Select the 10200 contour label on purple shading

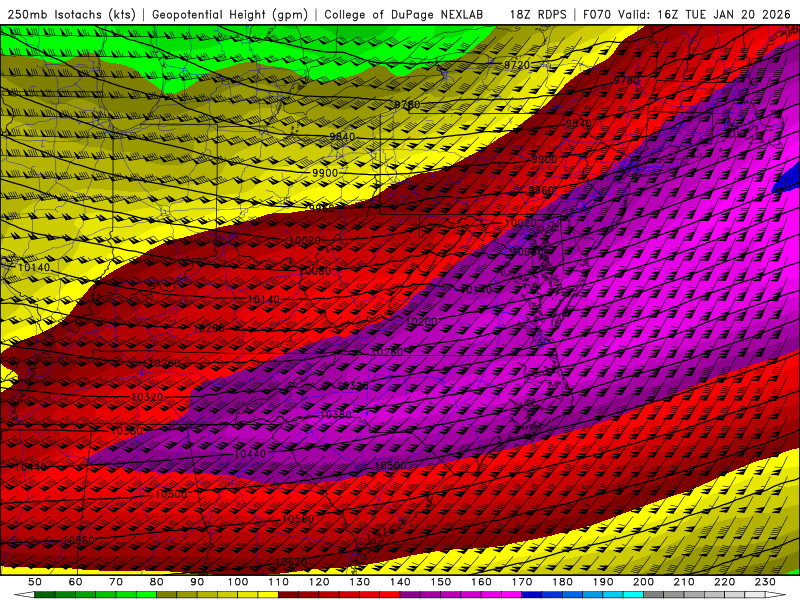pos(421,322)
